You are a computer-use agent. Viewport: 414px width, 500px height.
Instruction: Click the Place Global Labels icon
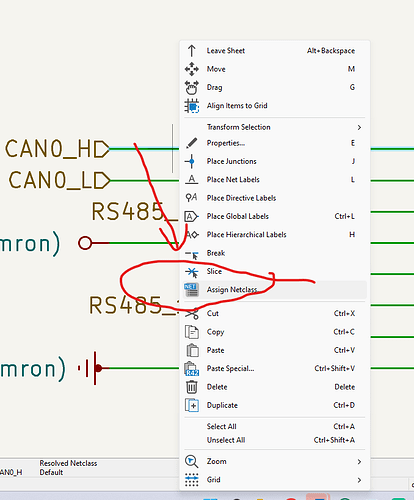(191, 216)
